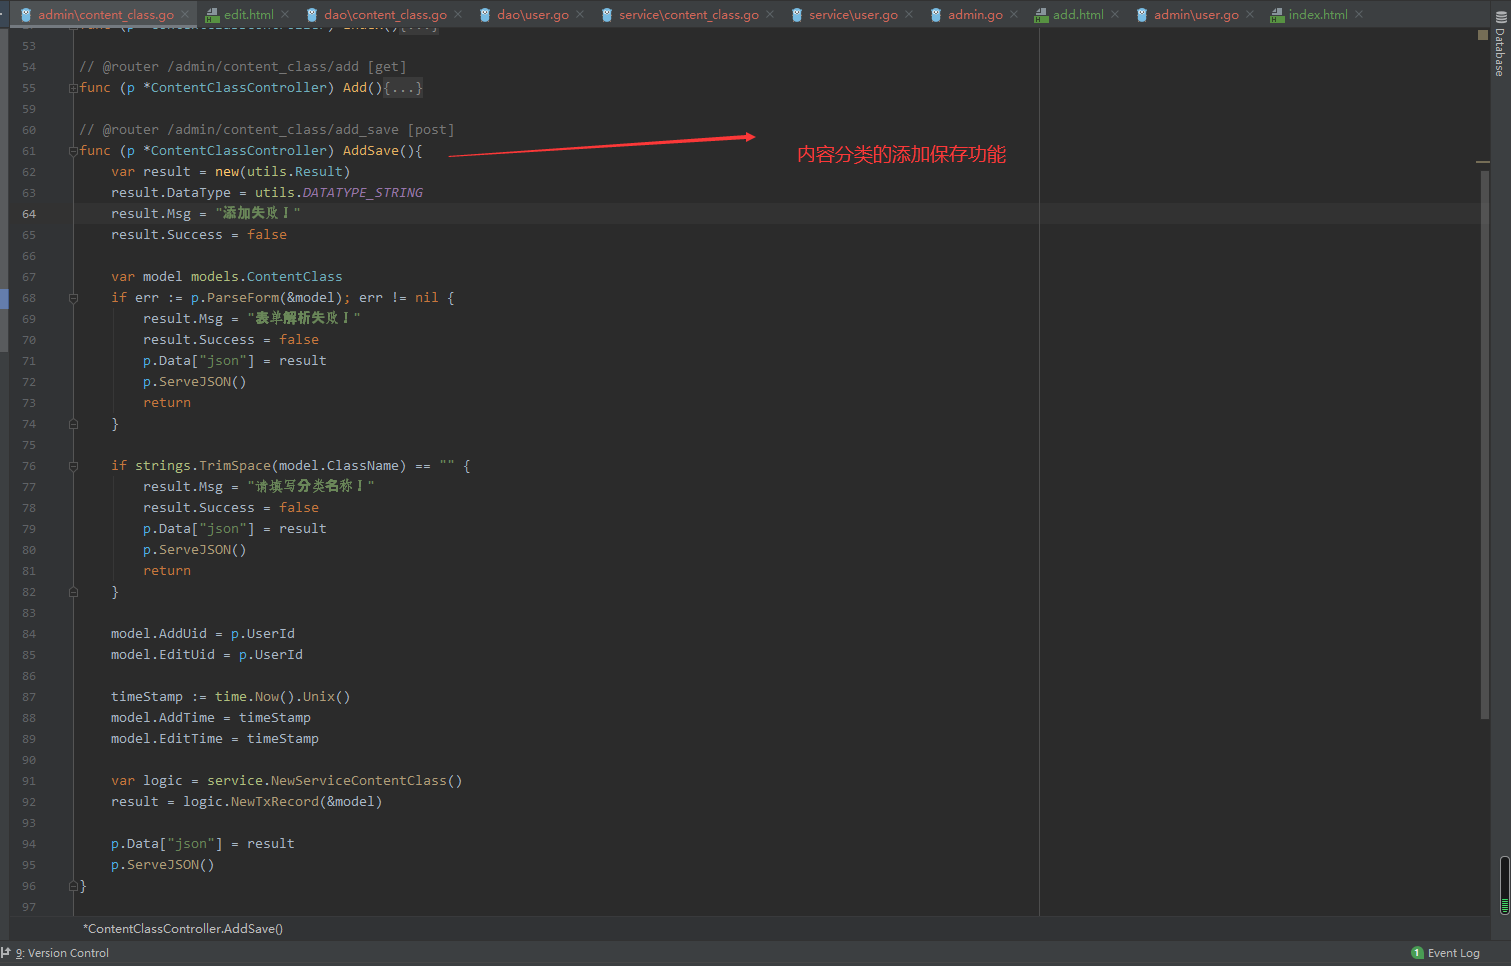This screenshot has width=1511, height=966.
Task: Click the HTML file icon on index.html tab
Action: [1277, 15]
